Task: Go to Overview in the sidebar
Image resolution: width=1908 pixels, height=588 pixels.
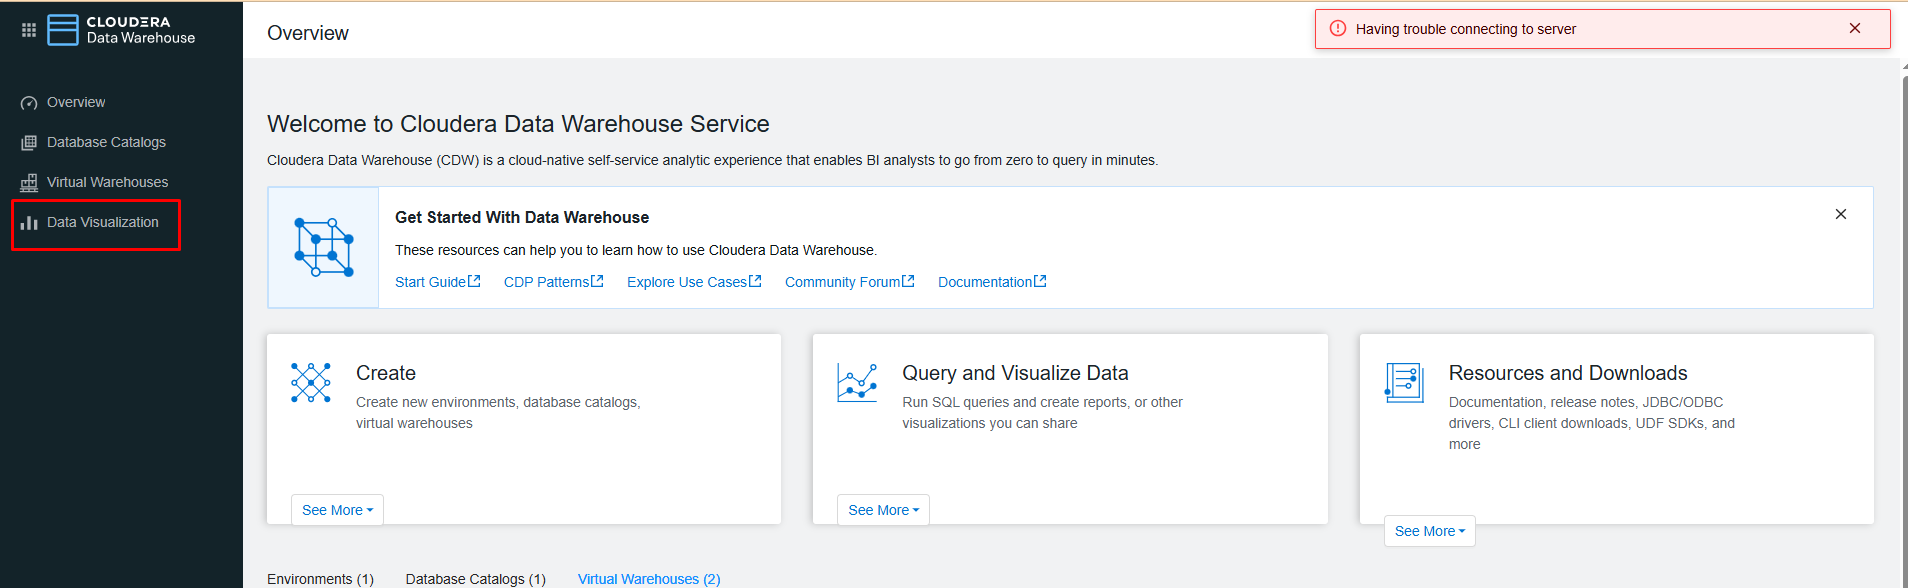Action: (76, 102)
